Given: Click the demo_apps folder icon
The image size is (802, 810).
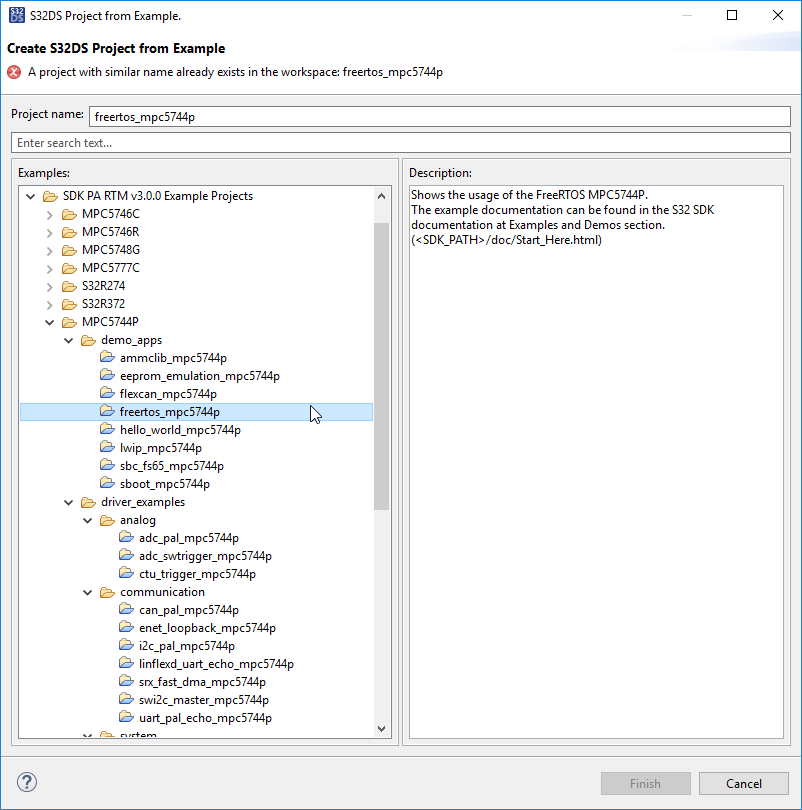Looking at the screenshot, I should (x=88, y=340).
